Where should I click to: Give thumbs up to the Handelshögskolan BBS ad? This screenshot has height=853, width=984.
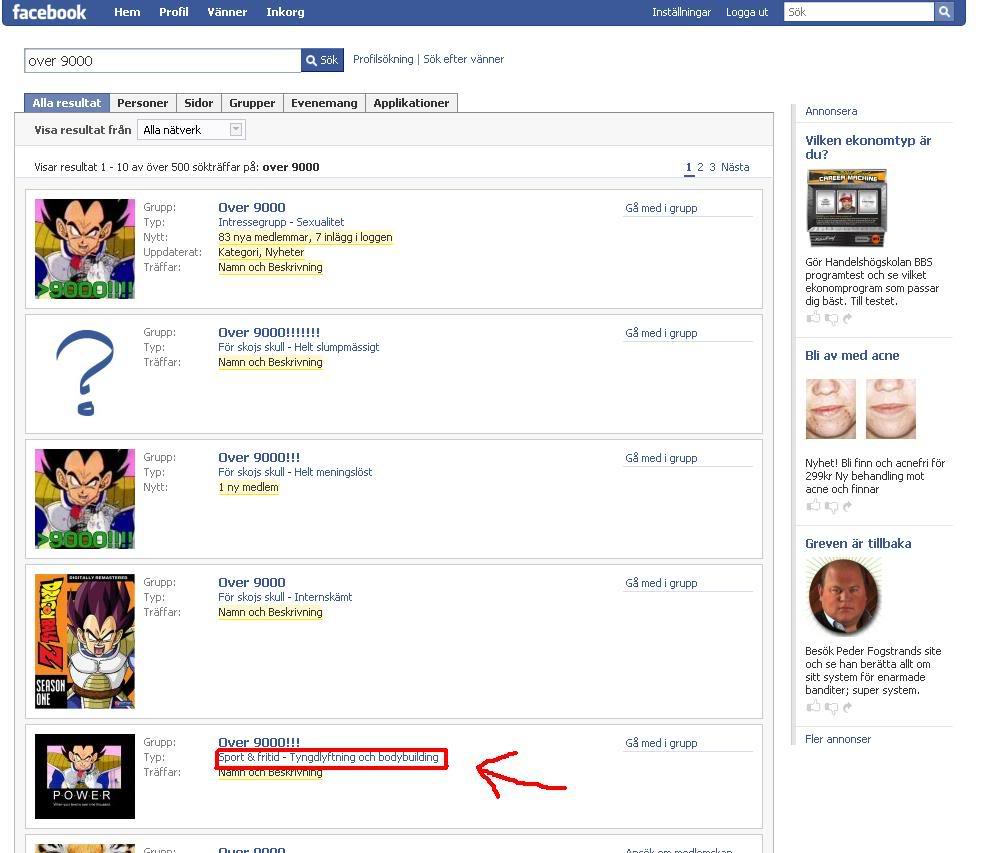[813, 318]
